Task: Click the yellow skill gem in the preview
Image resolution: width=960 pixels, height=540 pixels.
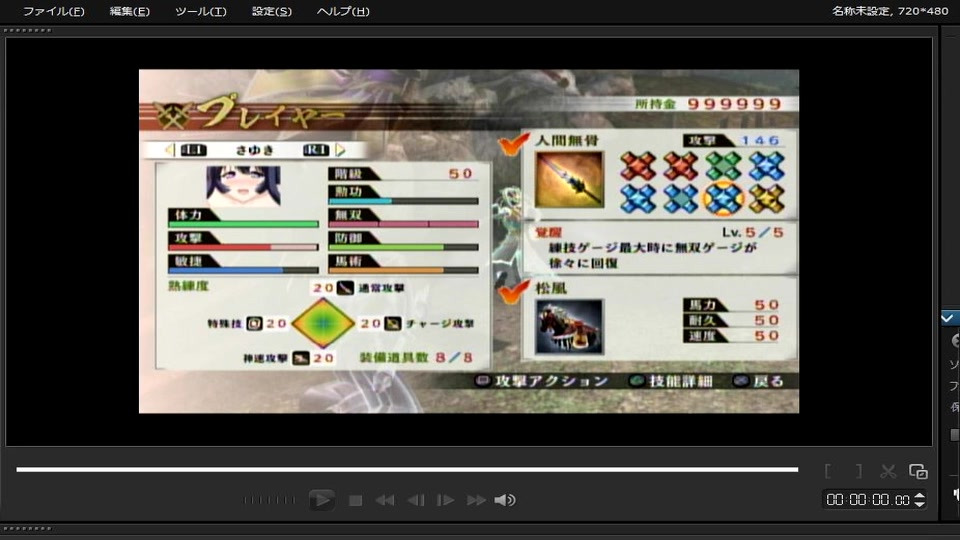Action: coord(766,198)
